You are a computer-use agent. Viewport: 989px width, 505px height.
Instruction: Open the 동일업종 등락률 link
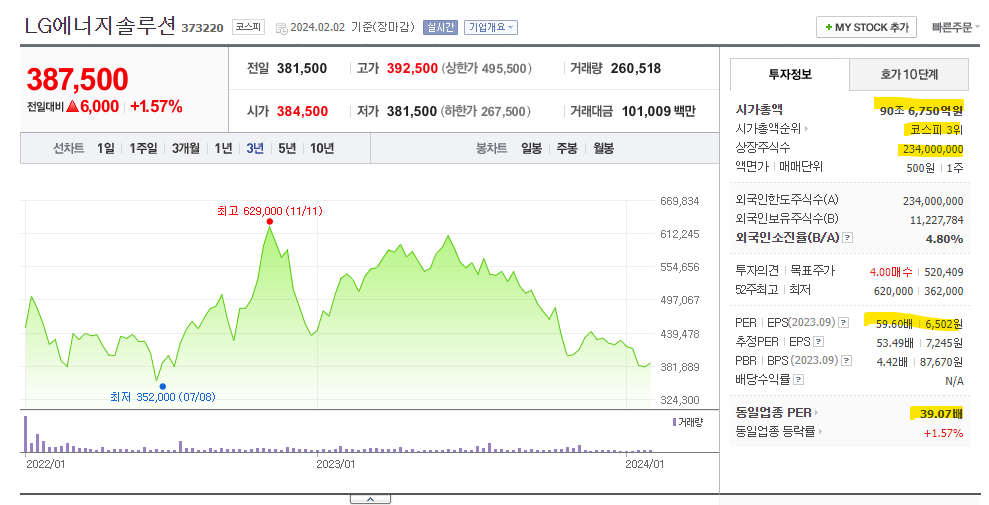[778, 432]
